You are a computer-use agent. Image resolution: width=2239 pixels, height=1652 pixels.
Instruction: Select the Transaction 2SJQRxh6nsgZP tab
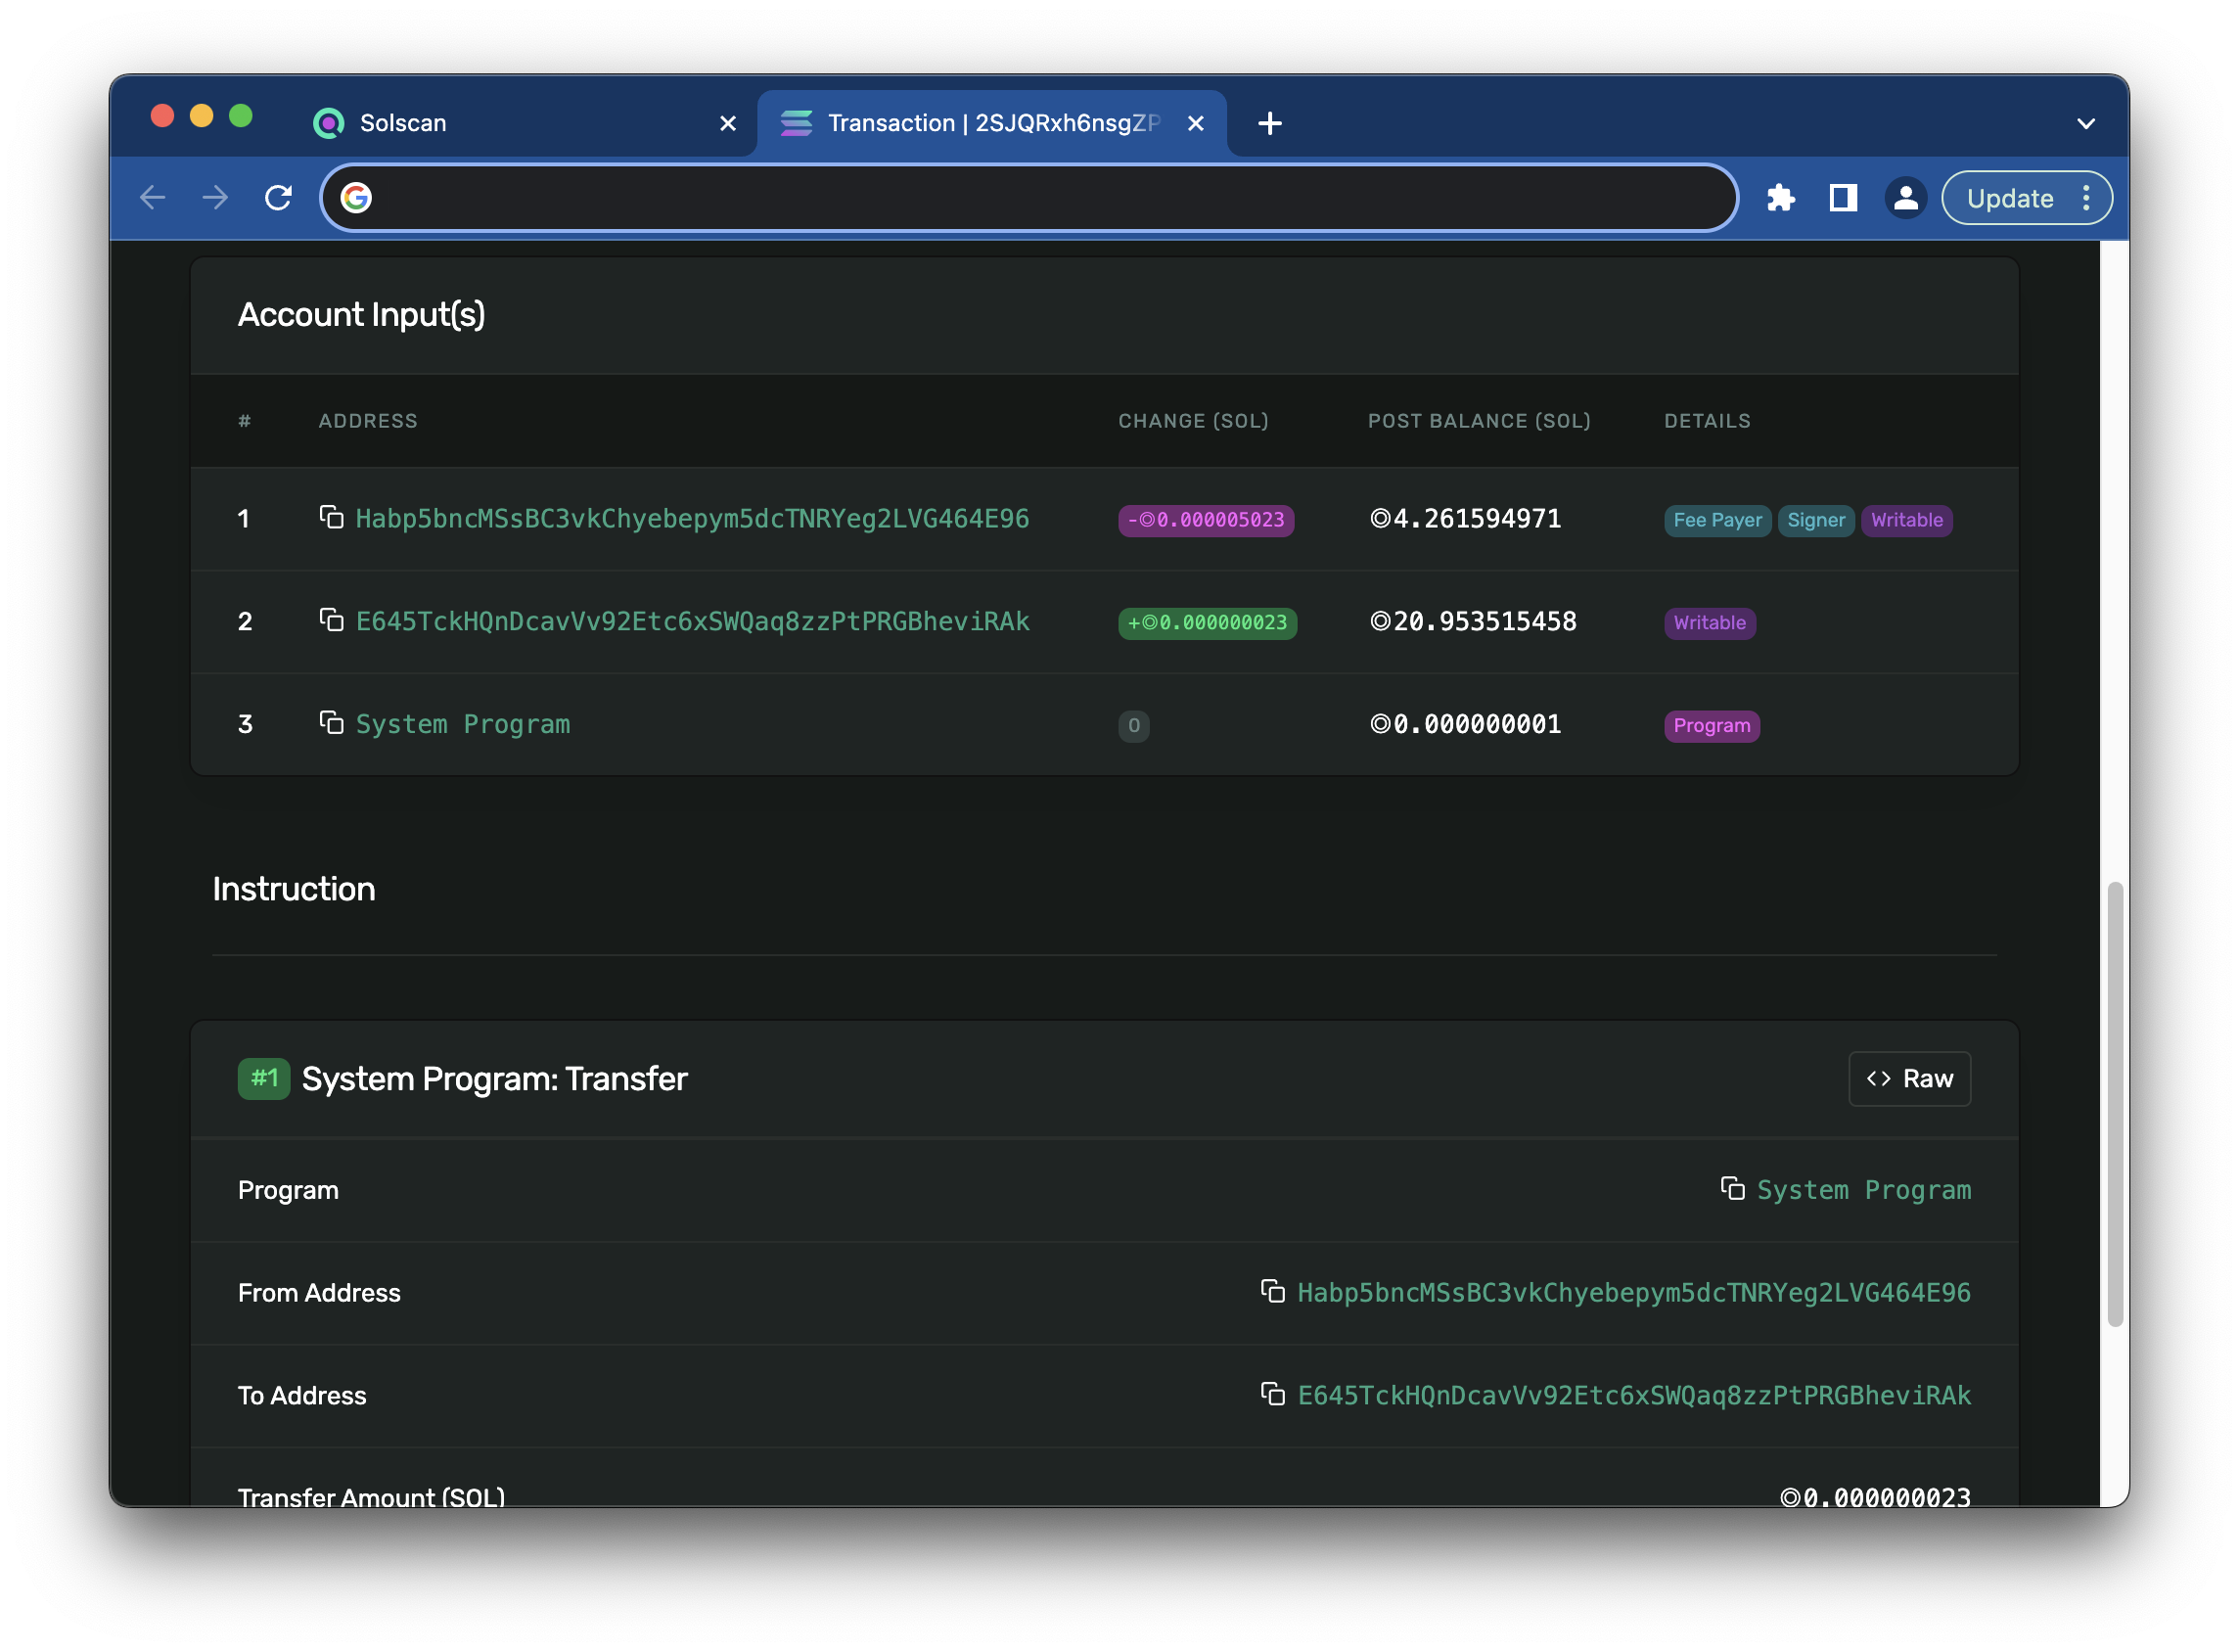point(992,123)
